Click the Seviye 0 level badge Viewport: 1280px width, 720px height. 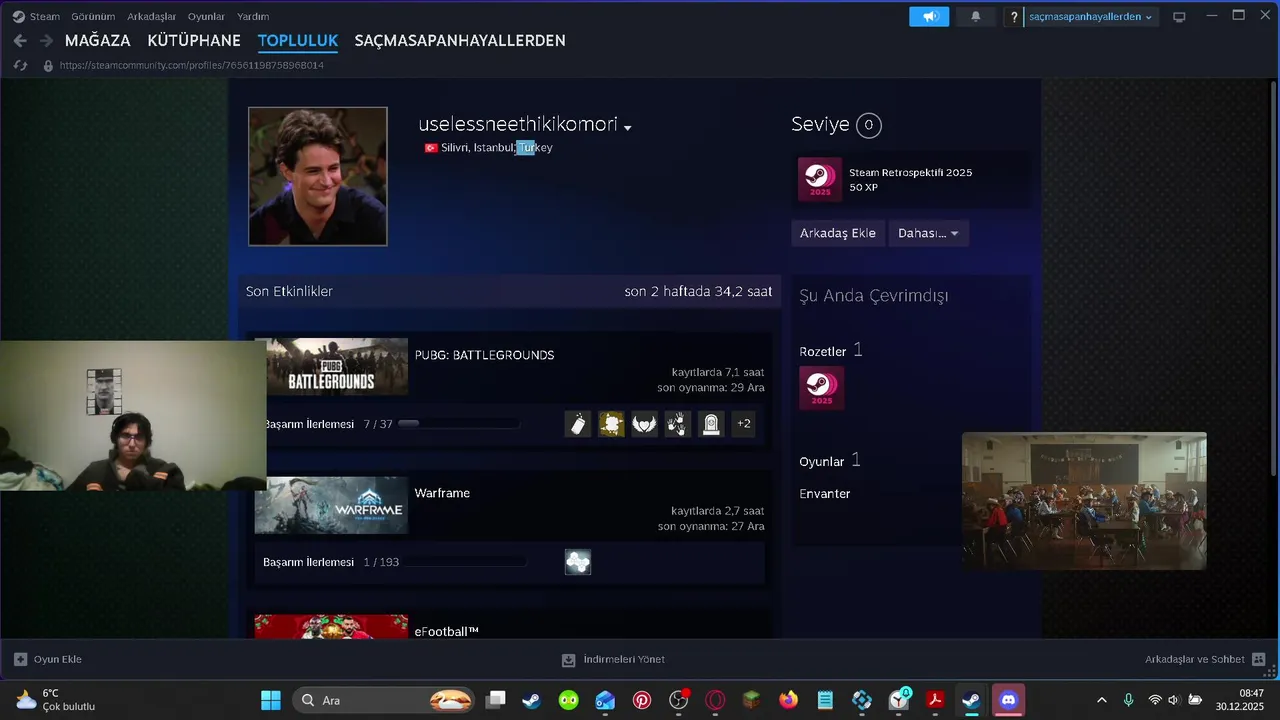(869, 125)
